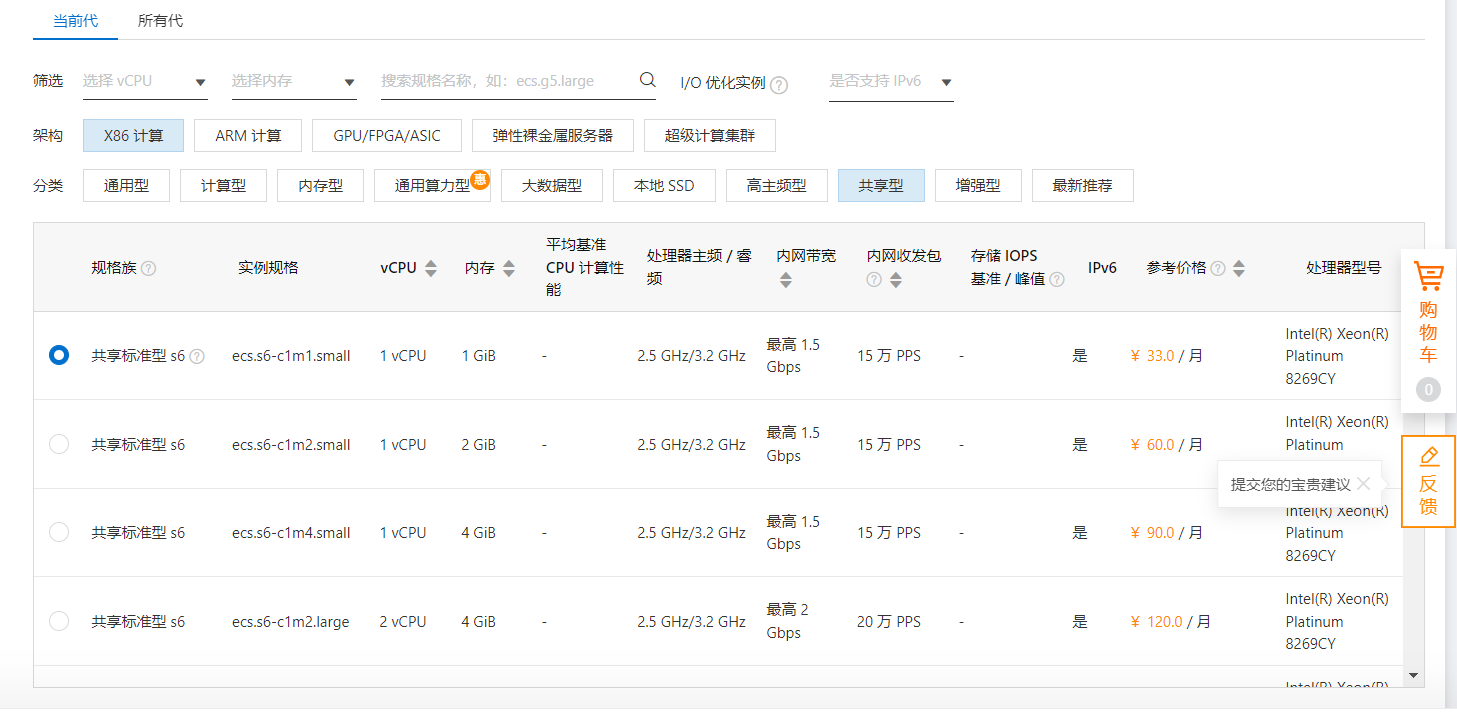Select the ecs.s6-c1m2.small radio button

coord(59,444)
